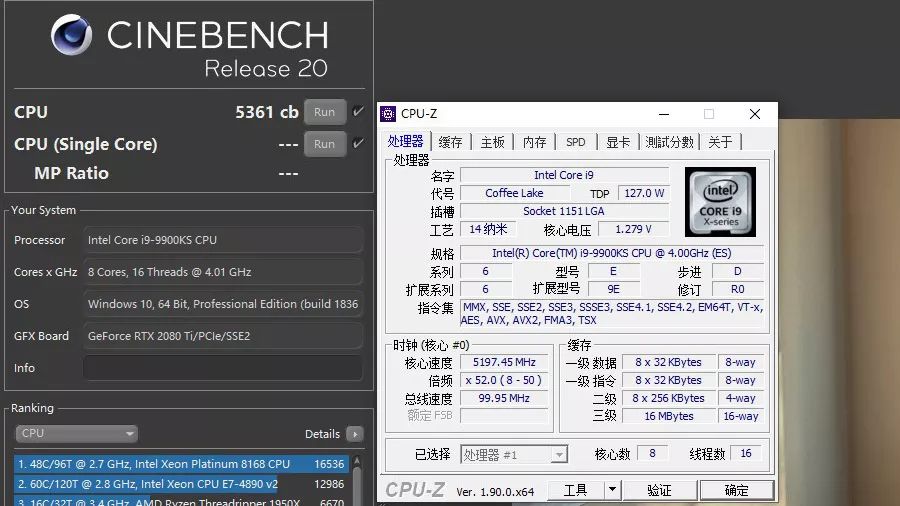This screenshot has width=900, height=506.
Task: Click the Ver. 1.90.0.x64 version label
Action: (x=495, y=492)
